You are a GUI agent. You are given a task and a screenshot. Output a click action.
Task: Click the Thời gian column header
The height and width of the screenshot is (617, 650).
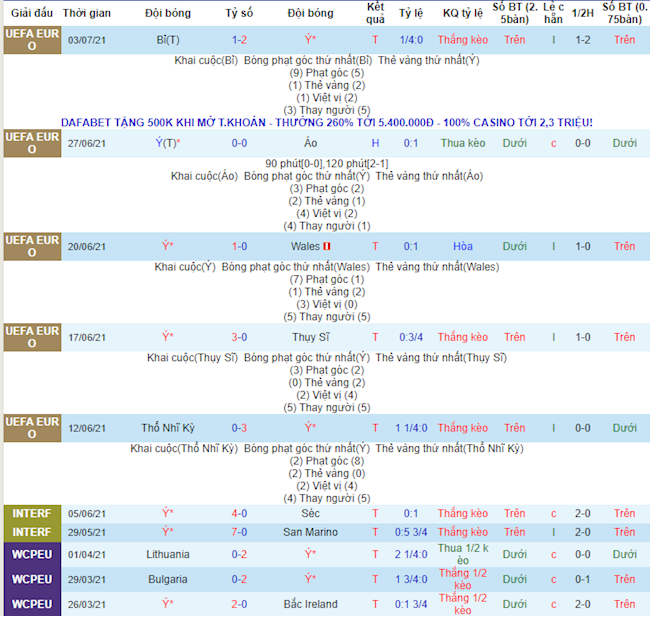(x=87, y=14)
